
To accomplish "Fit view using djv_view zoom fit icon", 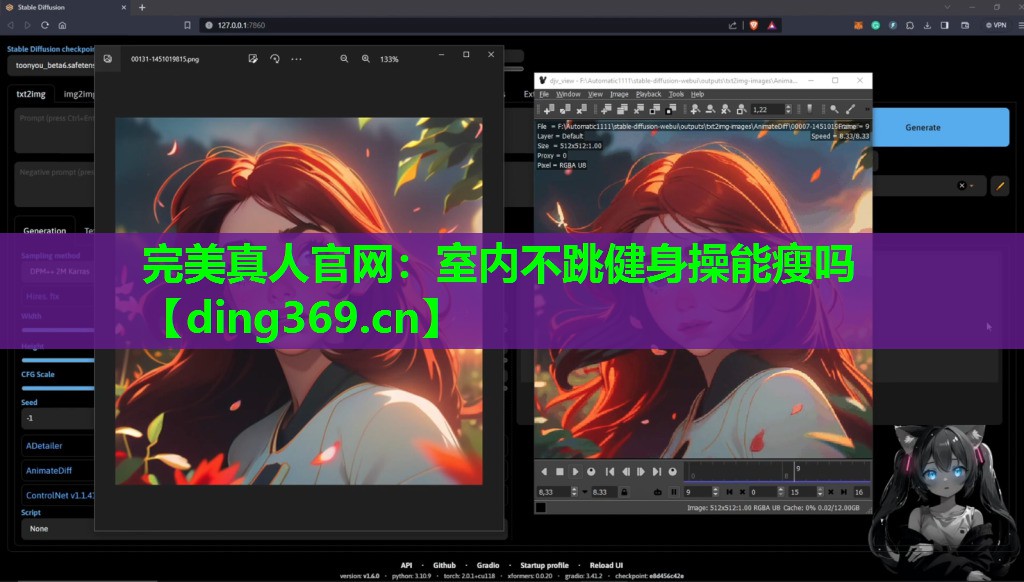I will click(x=740, y=109).
